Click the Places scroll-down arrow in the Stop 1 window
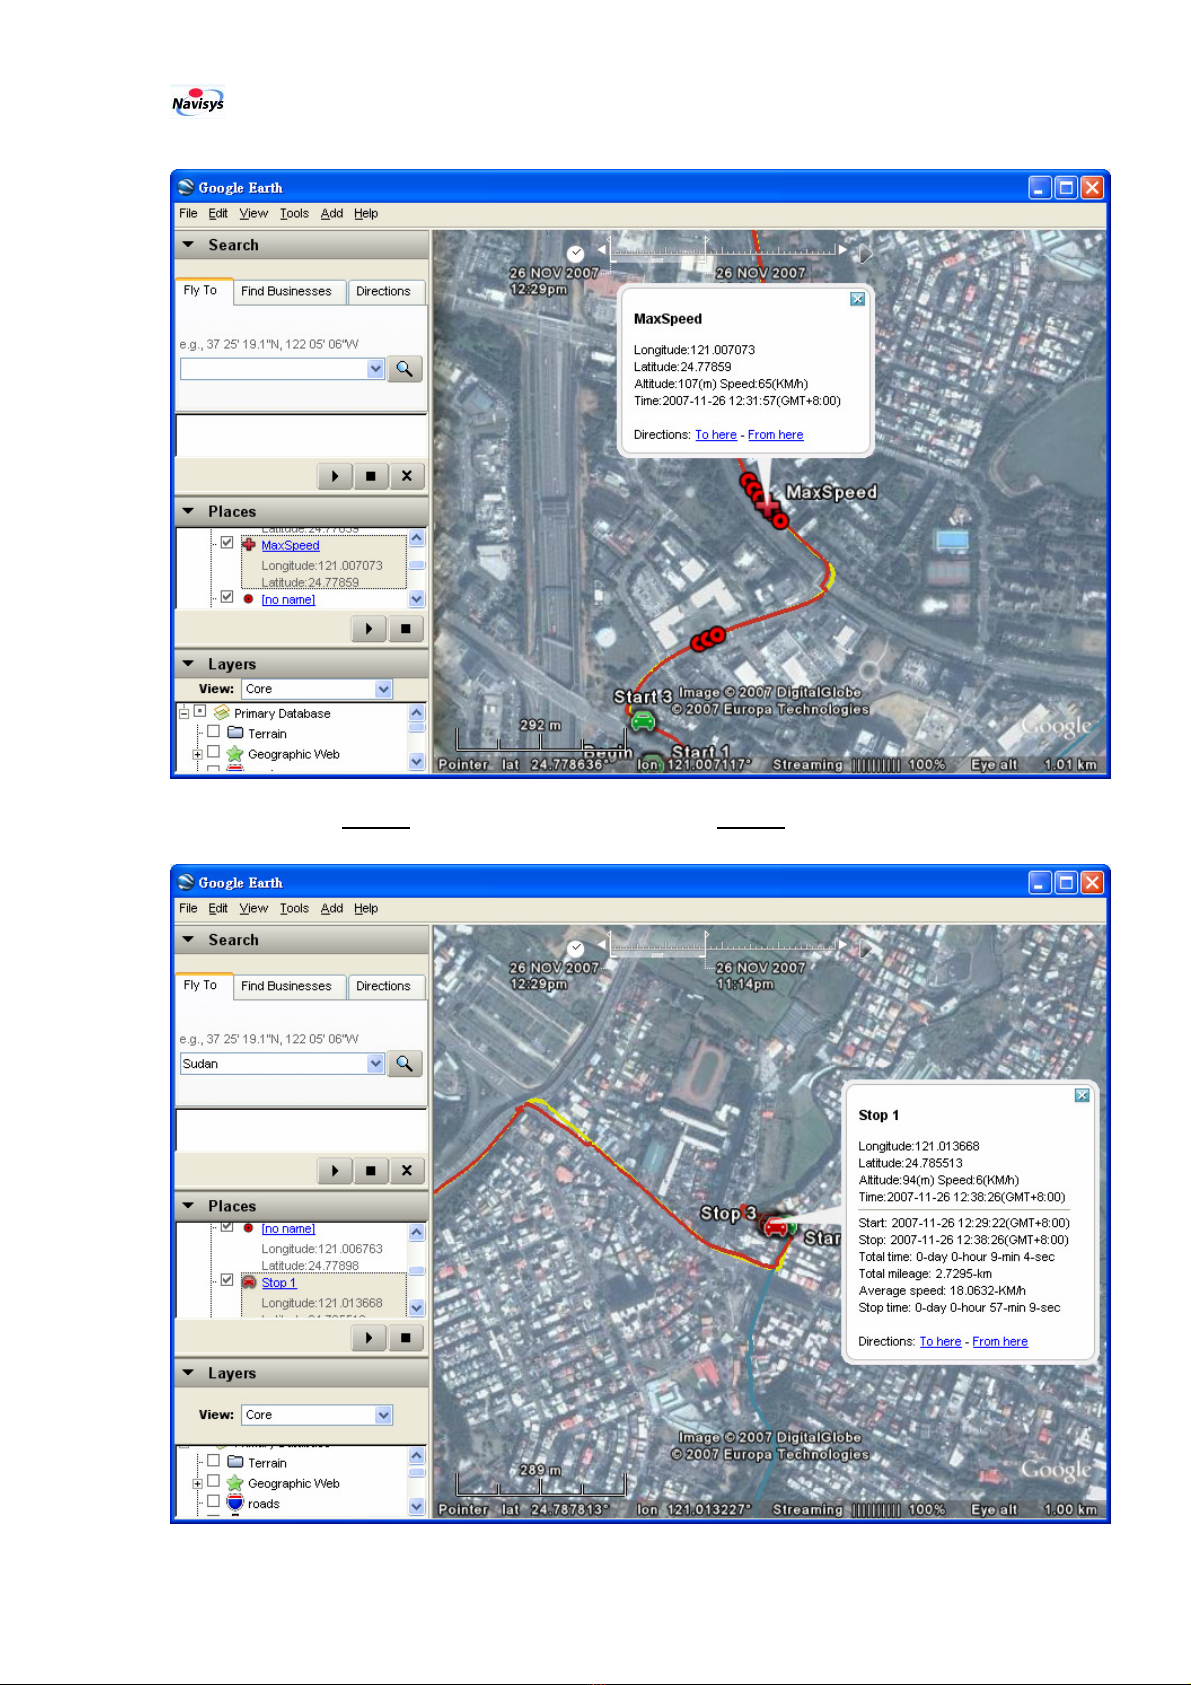Screen dimensions: 1191x1685 tap(417, 1307)
